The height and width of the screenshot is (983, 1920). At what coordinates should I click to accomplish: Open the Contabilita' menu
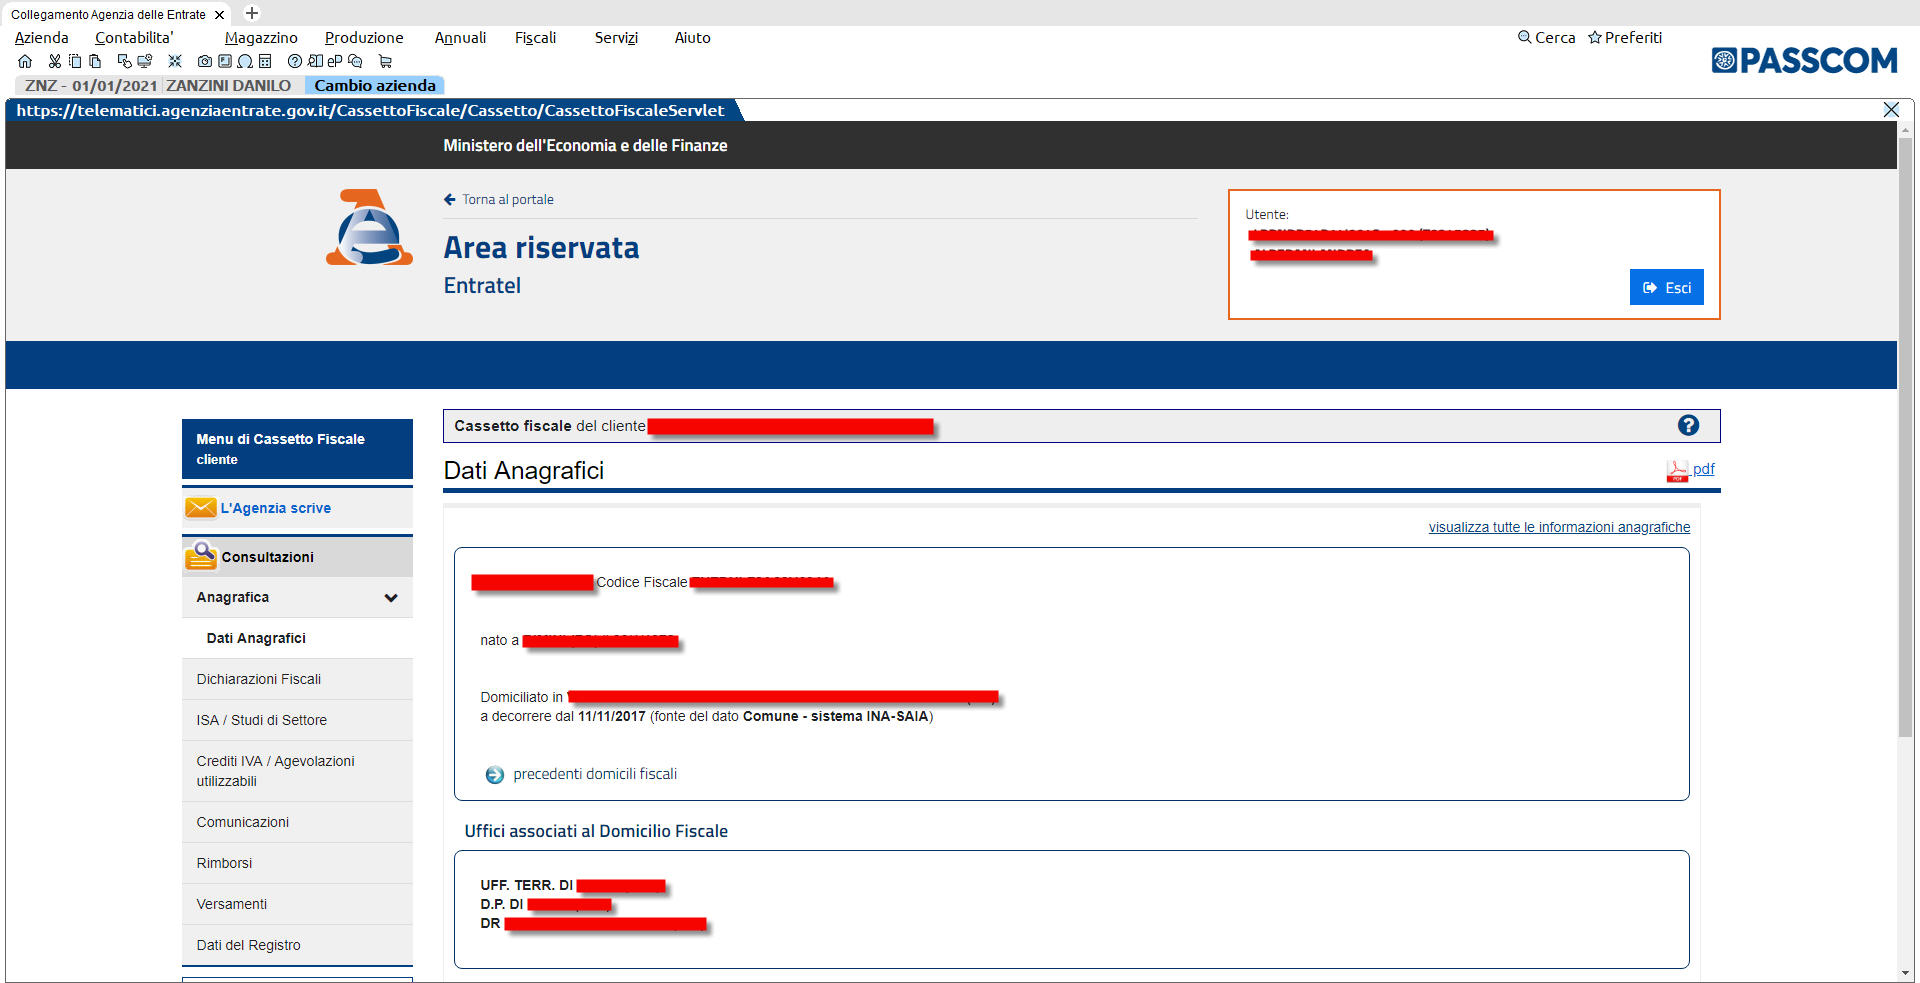134,38
